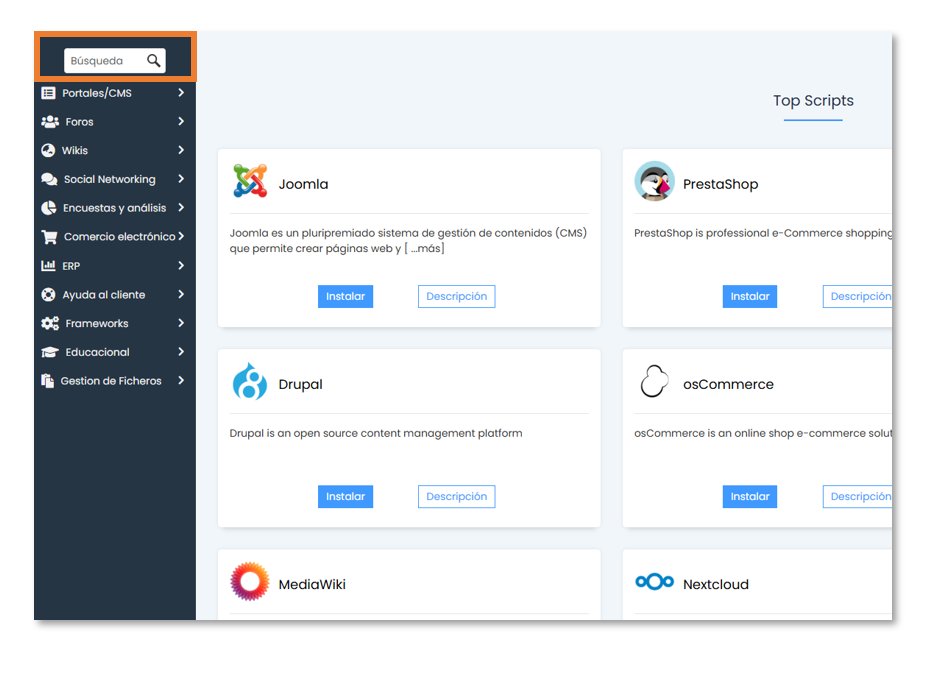Click the osCommerce card title

click(728, 384)
